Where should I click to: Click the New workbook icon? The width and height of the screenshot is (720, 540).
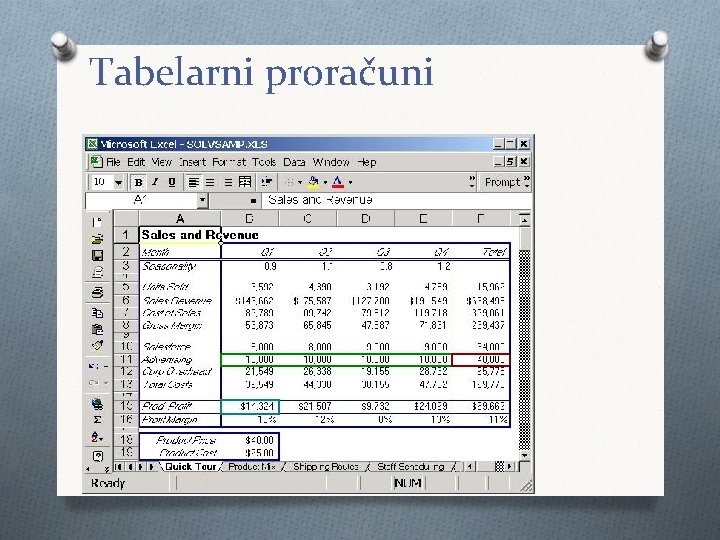point(97,223)
